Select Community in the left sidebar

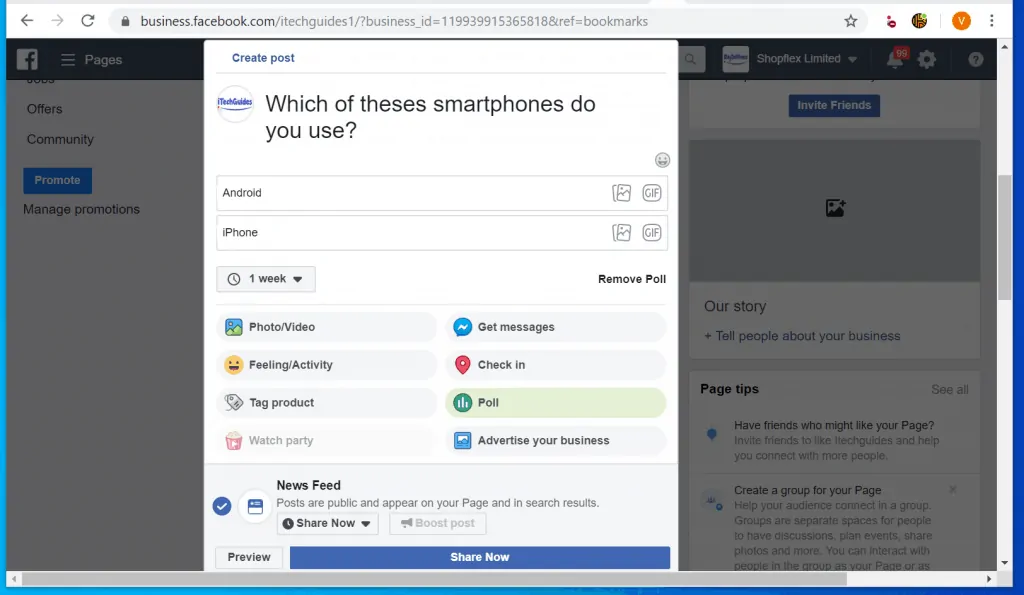tap(59, 139)
